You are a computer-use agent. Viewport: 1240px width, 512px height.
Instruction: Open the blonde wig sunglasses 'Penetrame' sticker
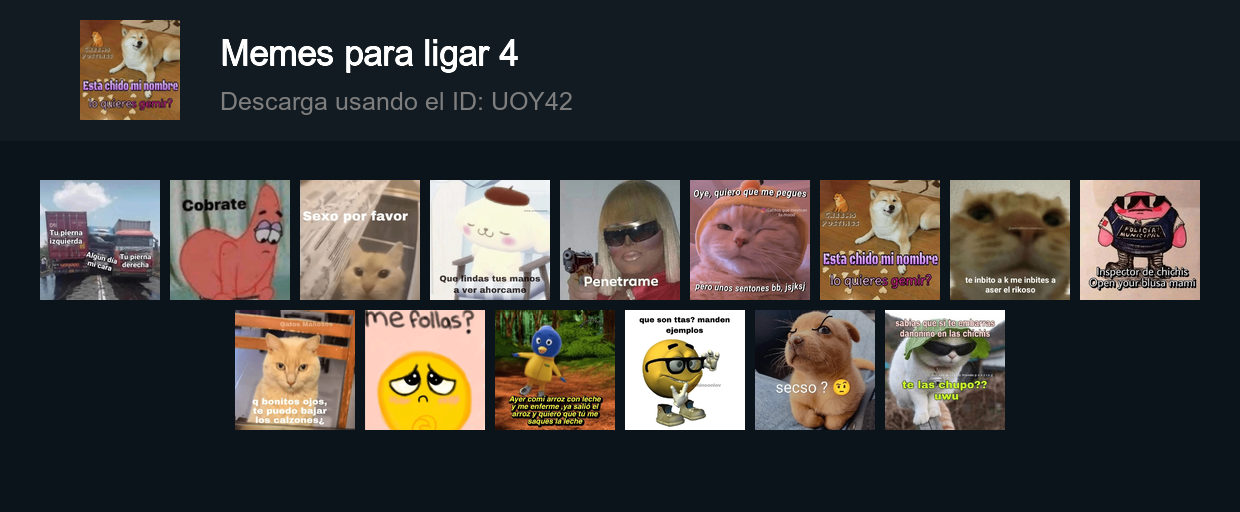click(620, 240)
